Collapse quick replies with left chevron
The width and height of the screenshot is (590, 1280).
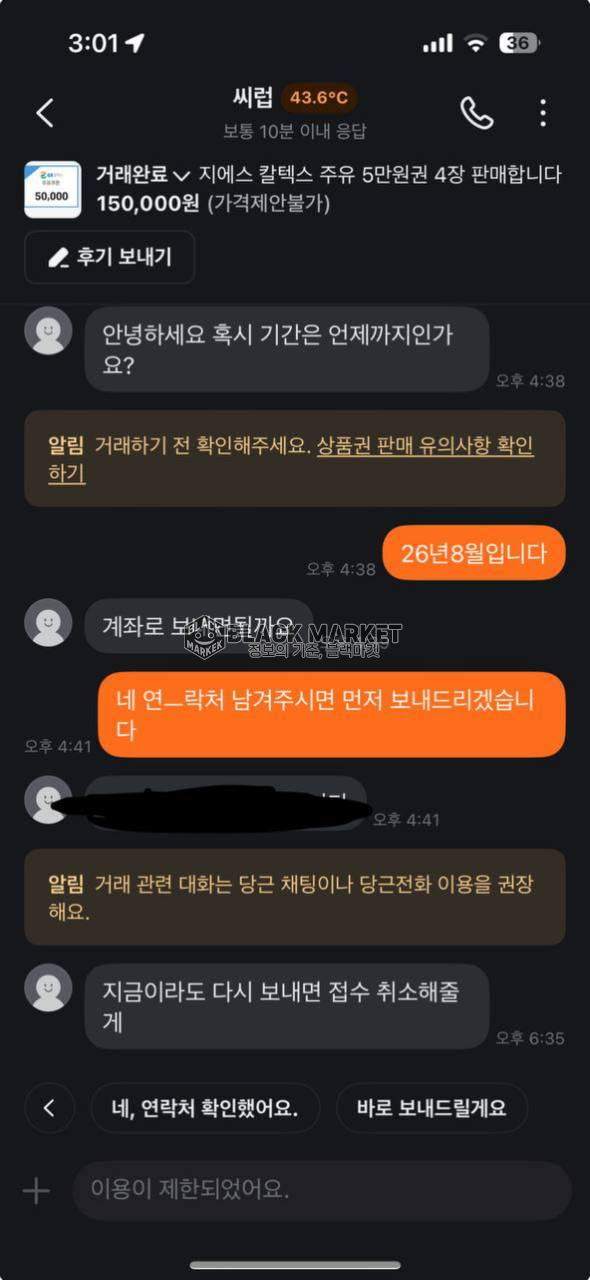pos(50,1108)
